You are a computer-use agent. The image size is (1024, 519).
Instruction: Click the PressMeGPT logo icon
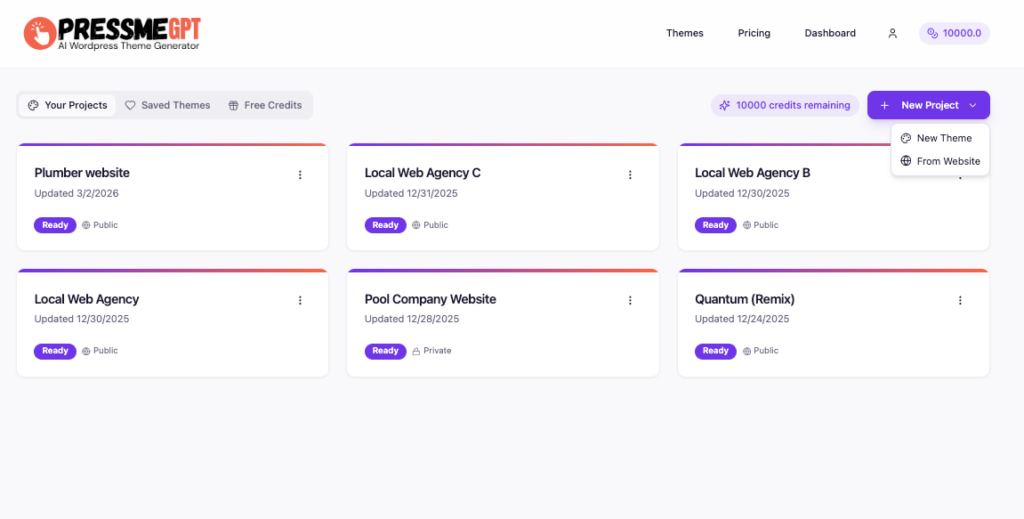point(40,33)
